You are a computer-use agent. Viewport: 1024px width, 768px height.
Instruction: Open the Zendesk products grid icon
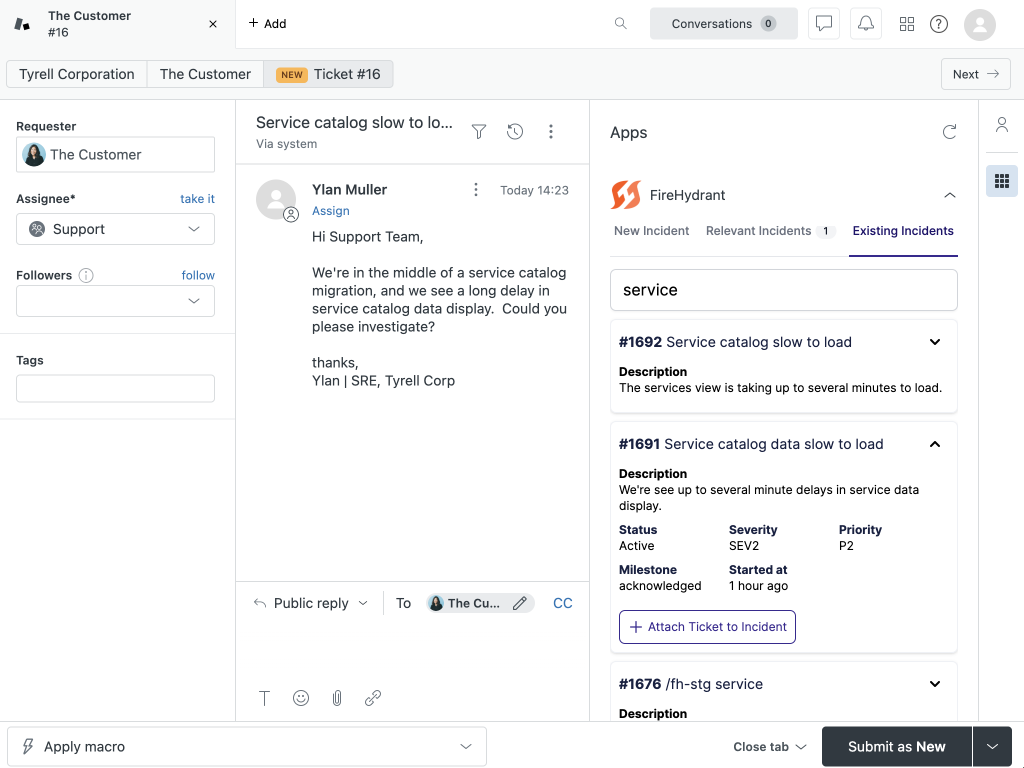[907, 23]
